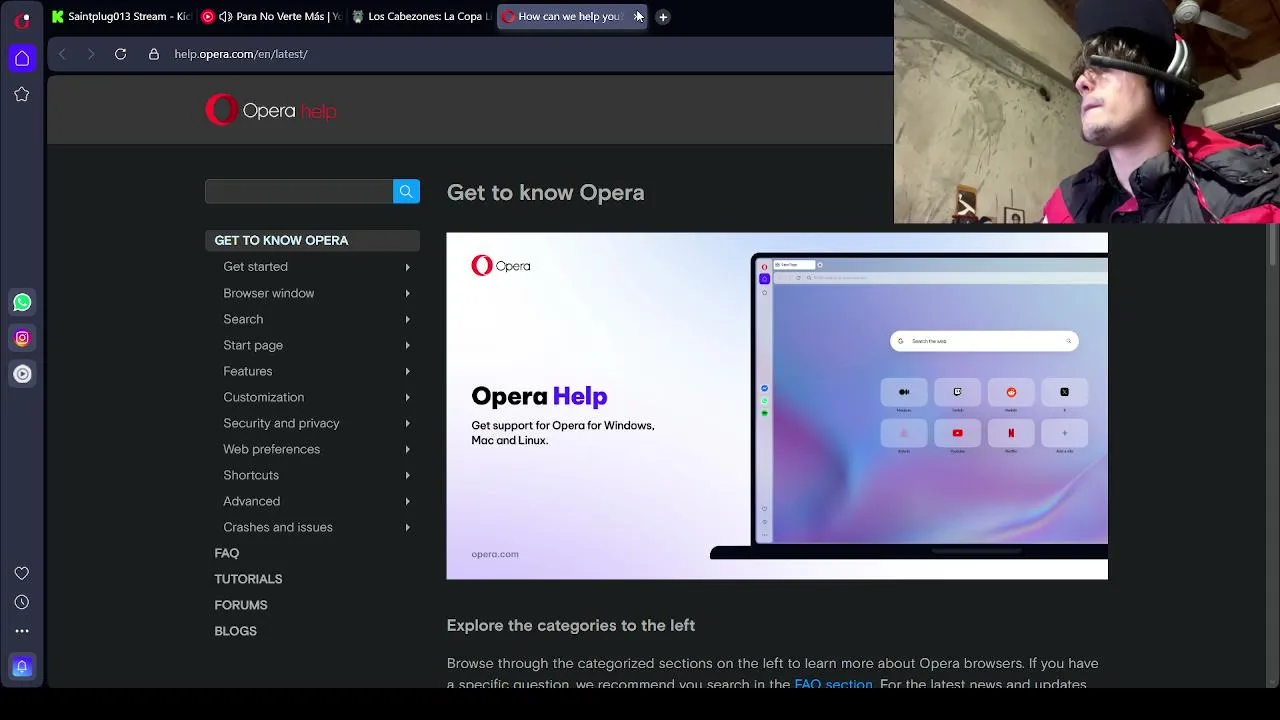The height and width of the screenshot is (720, 1280).
Task: Open the three-dots sidebar setup
Action: (22, 631)
